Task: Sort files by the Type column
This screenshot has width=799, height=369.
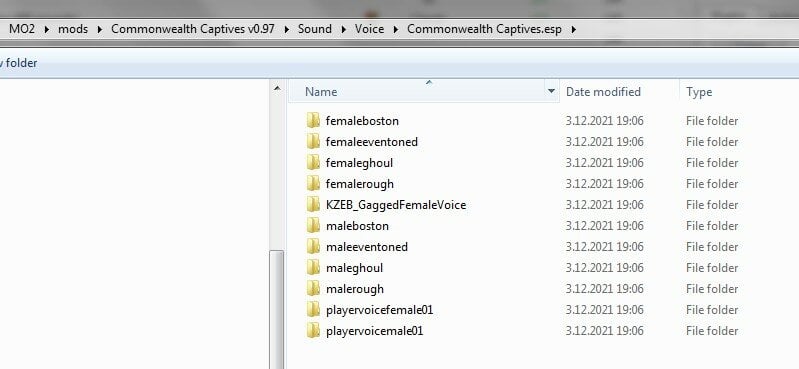Action: click(x=699, y=92)
